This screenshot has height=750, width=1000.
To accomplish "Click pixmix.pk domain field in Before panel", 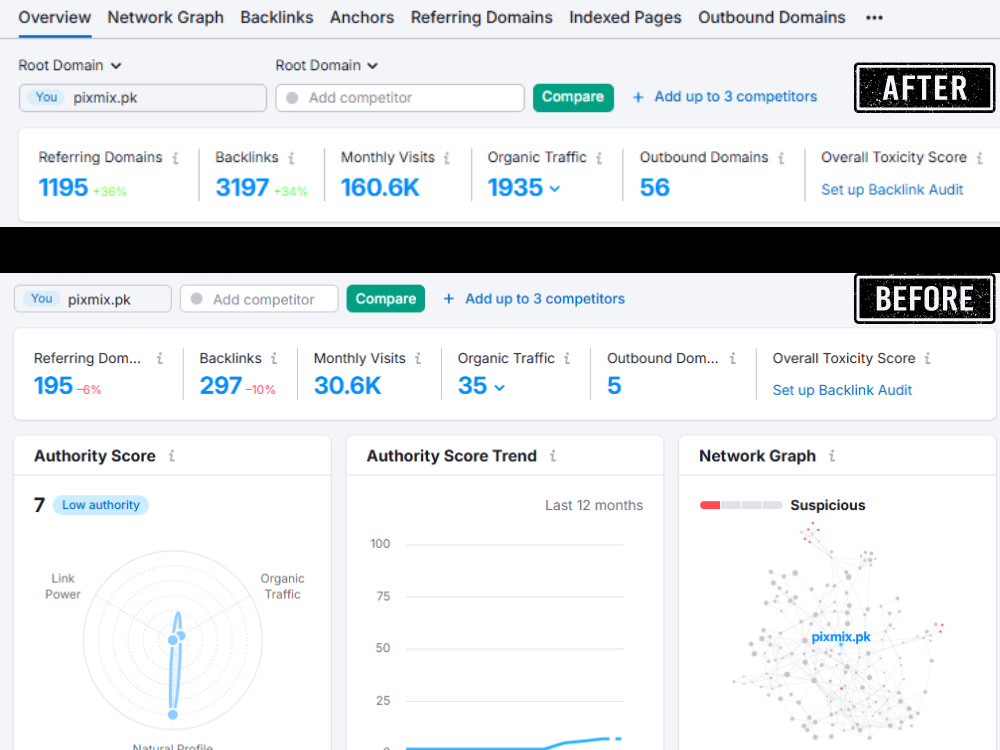I will pyautogui.click(x=93, y=299).
